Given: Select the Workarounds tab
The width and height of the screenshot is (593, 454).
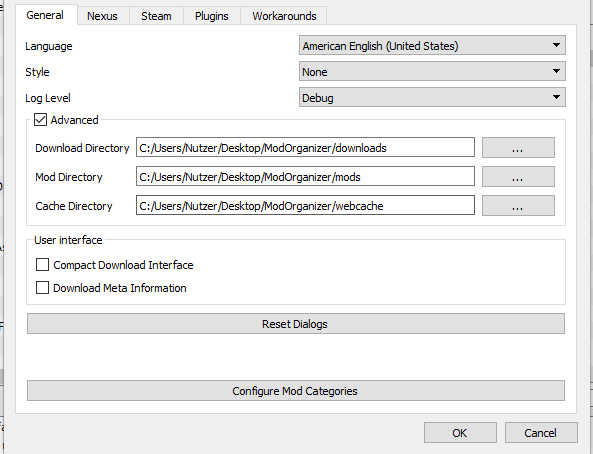Looking at the screenshot, I should (284, 16).
